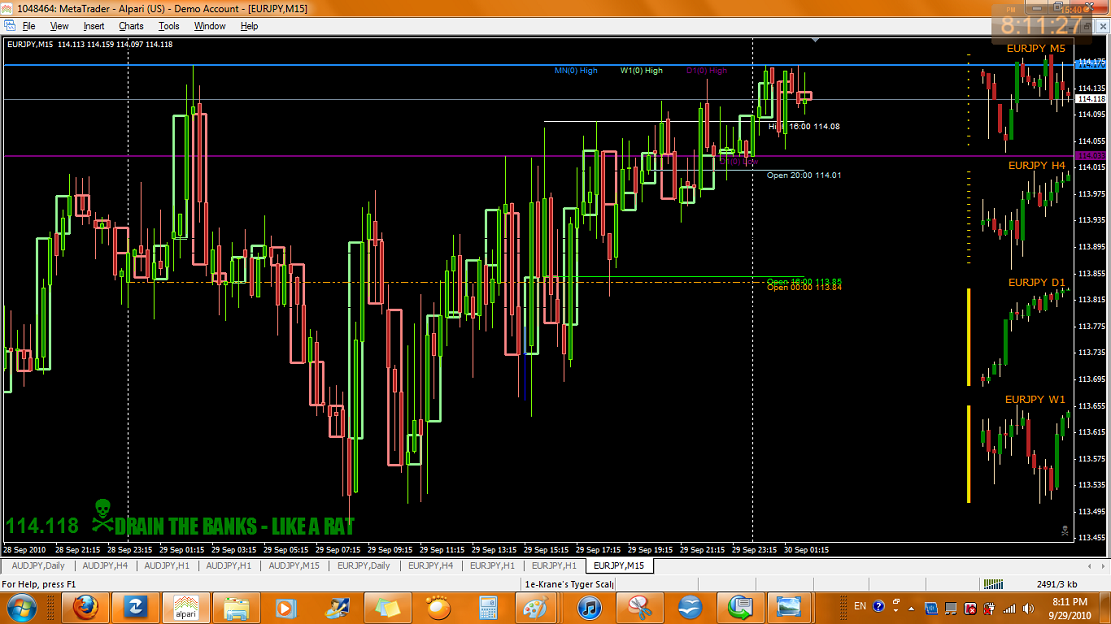The image size is (1111, 624).
Task: Click the EN language indicator in tray
Action: click(859, 606)
